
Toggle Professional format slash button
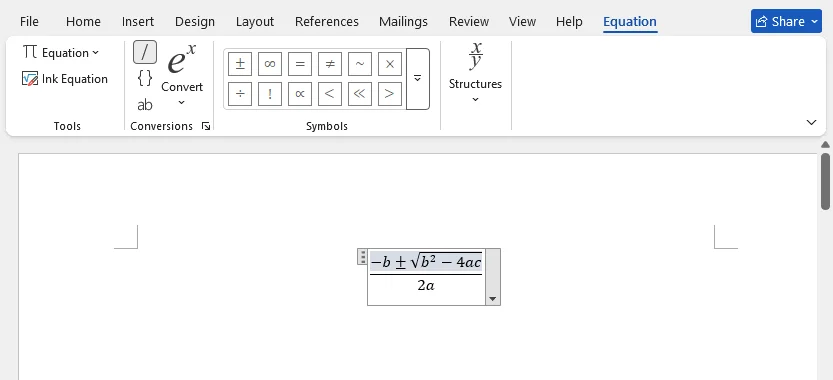(144, 52)
